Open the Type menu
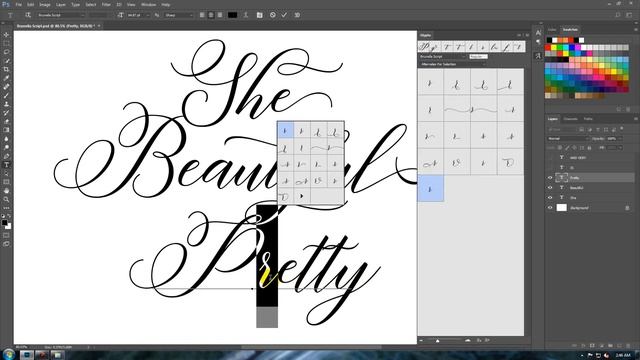The height and width of the screenshot is (360, 640). [76, 4]
